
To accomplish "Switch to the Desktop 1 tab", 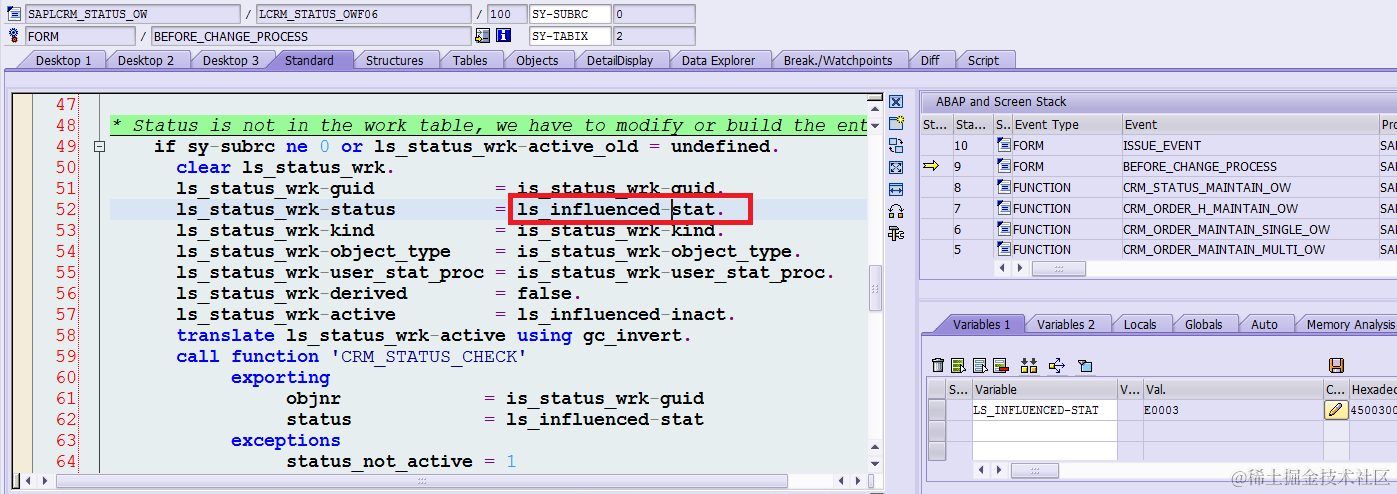I will (63, 60).
